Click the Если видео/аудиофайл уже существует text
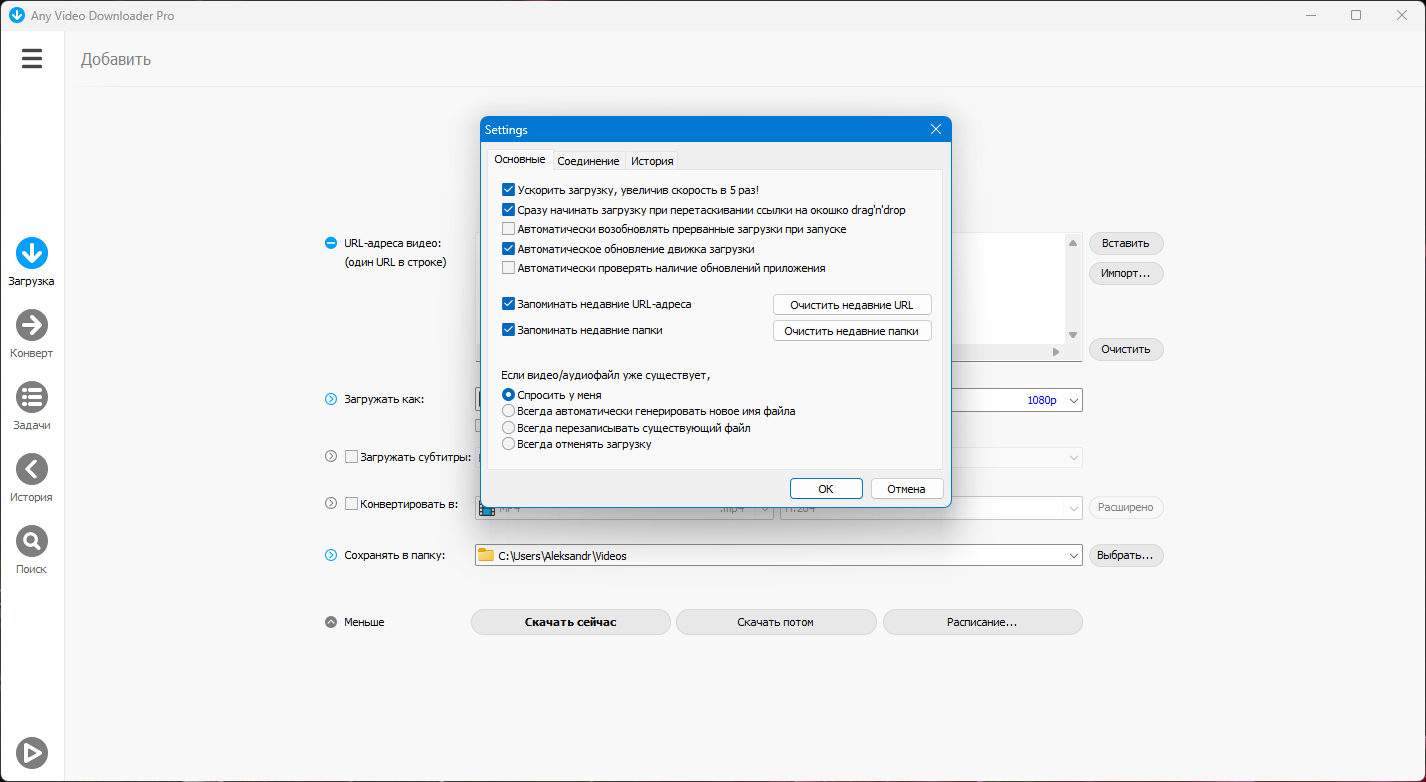The image size is (1426, 782). click(x=606, y=375)
